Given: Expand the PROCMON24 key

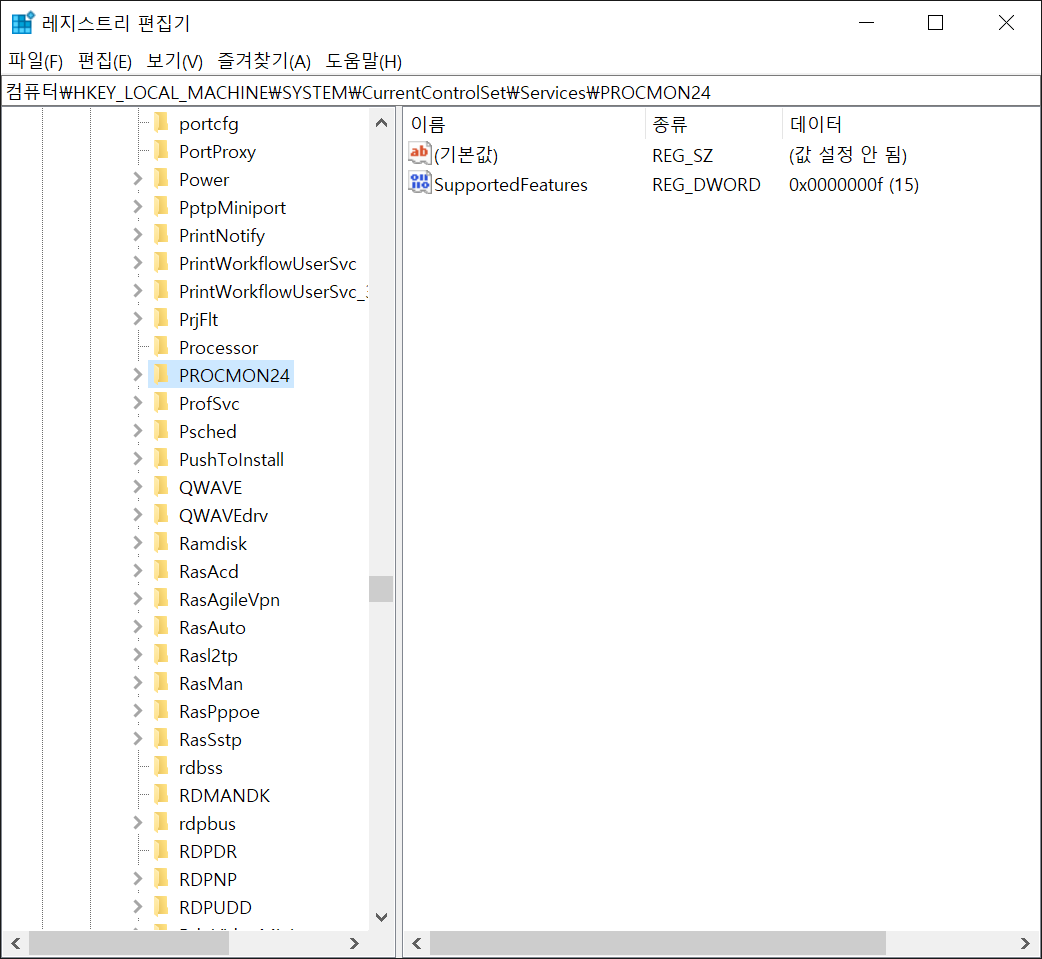Looking at the screenshot, I should tap(138, 375).
